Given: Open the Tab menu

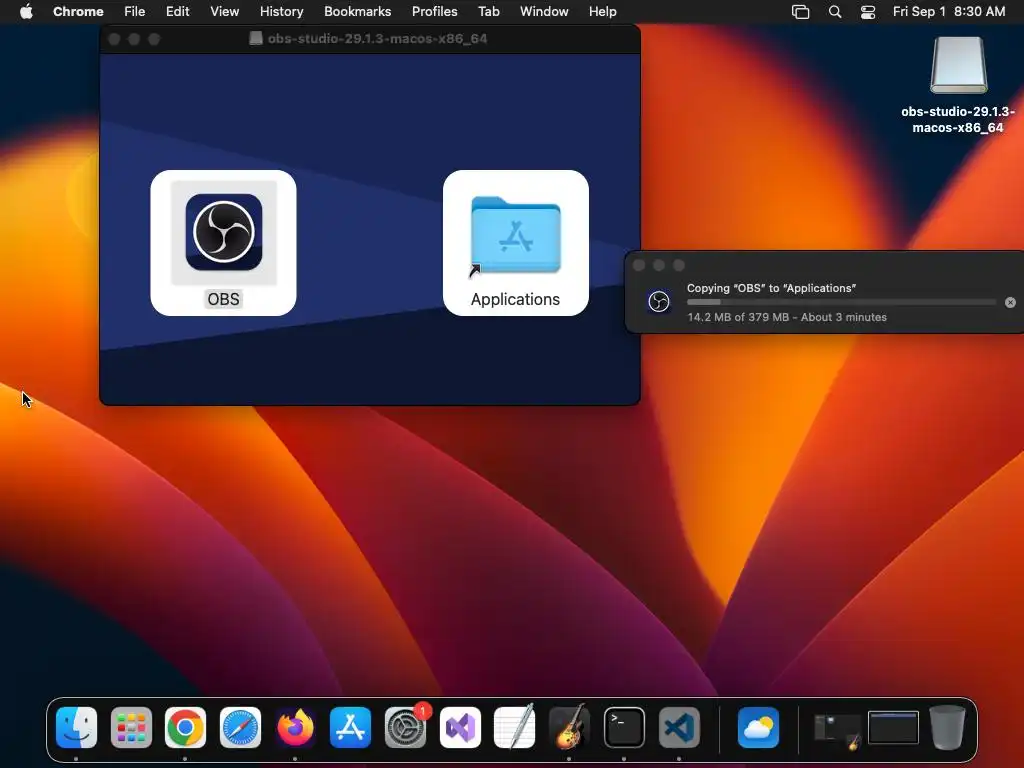Looking at the screenshot, I should [x=488, y=12].
